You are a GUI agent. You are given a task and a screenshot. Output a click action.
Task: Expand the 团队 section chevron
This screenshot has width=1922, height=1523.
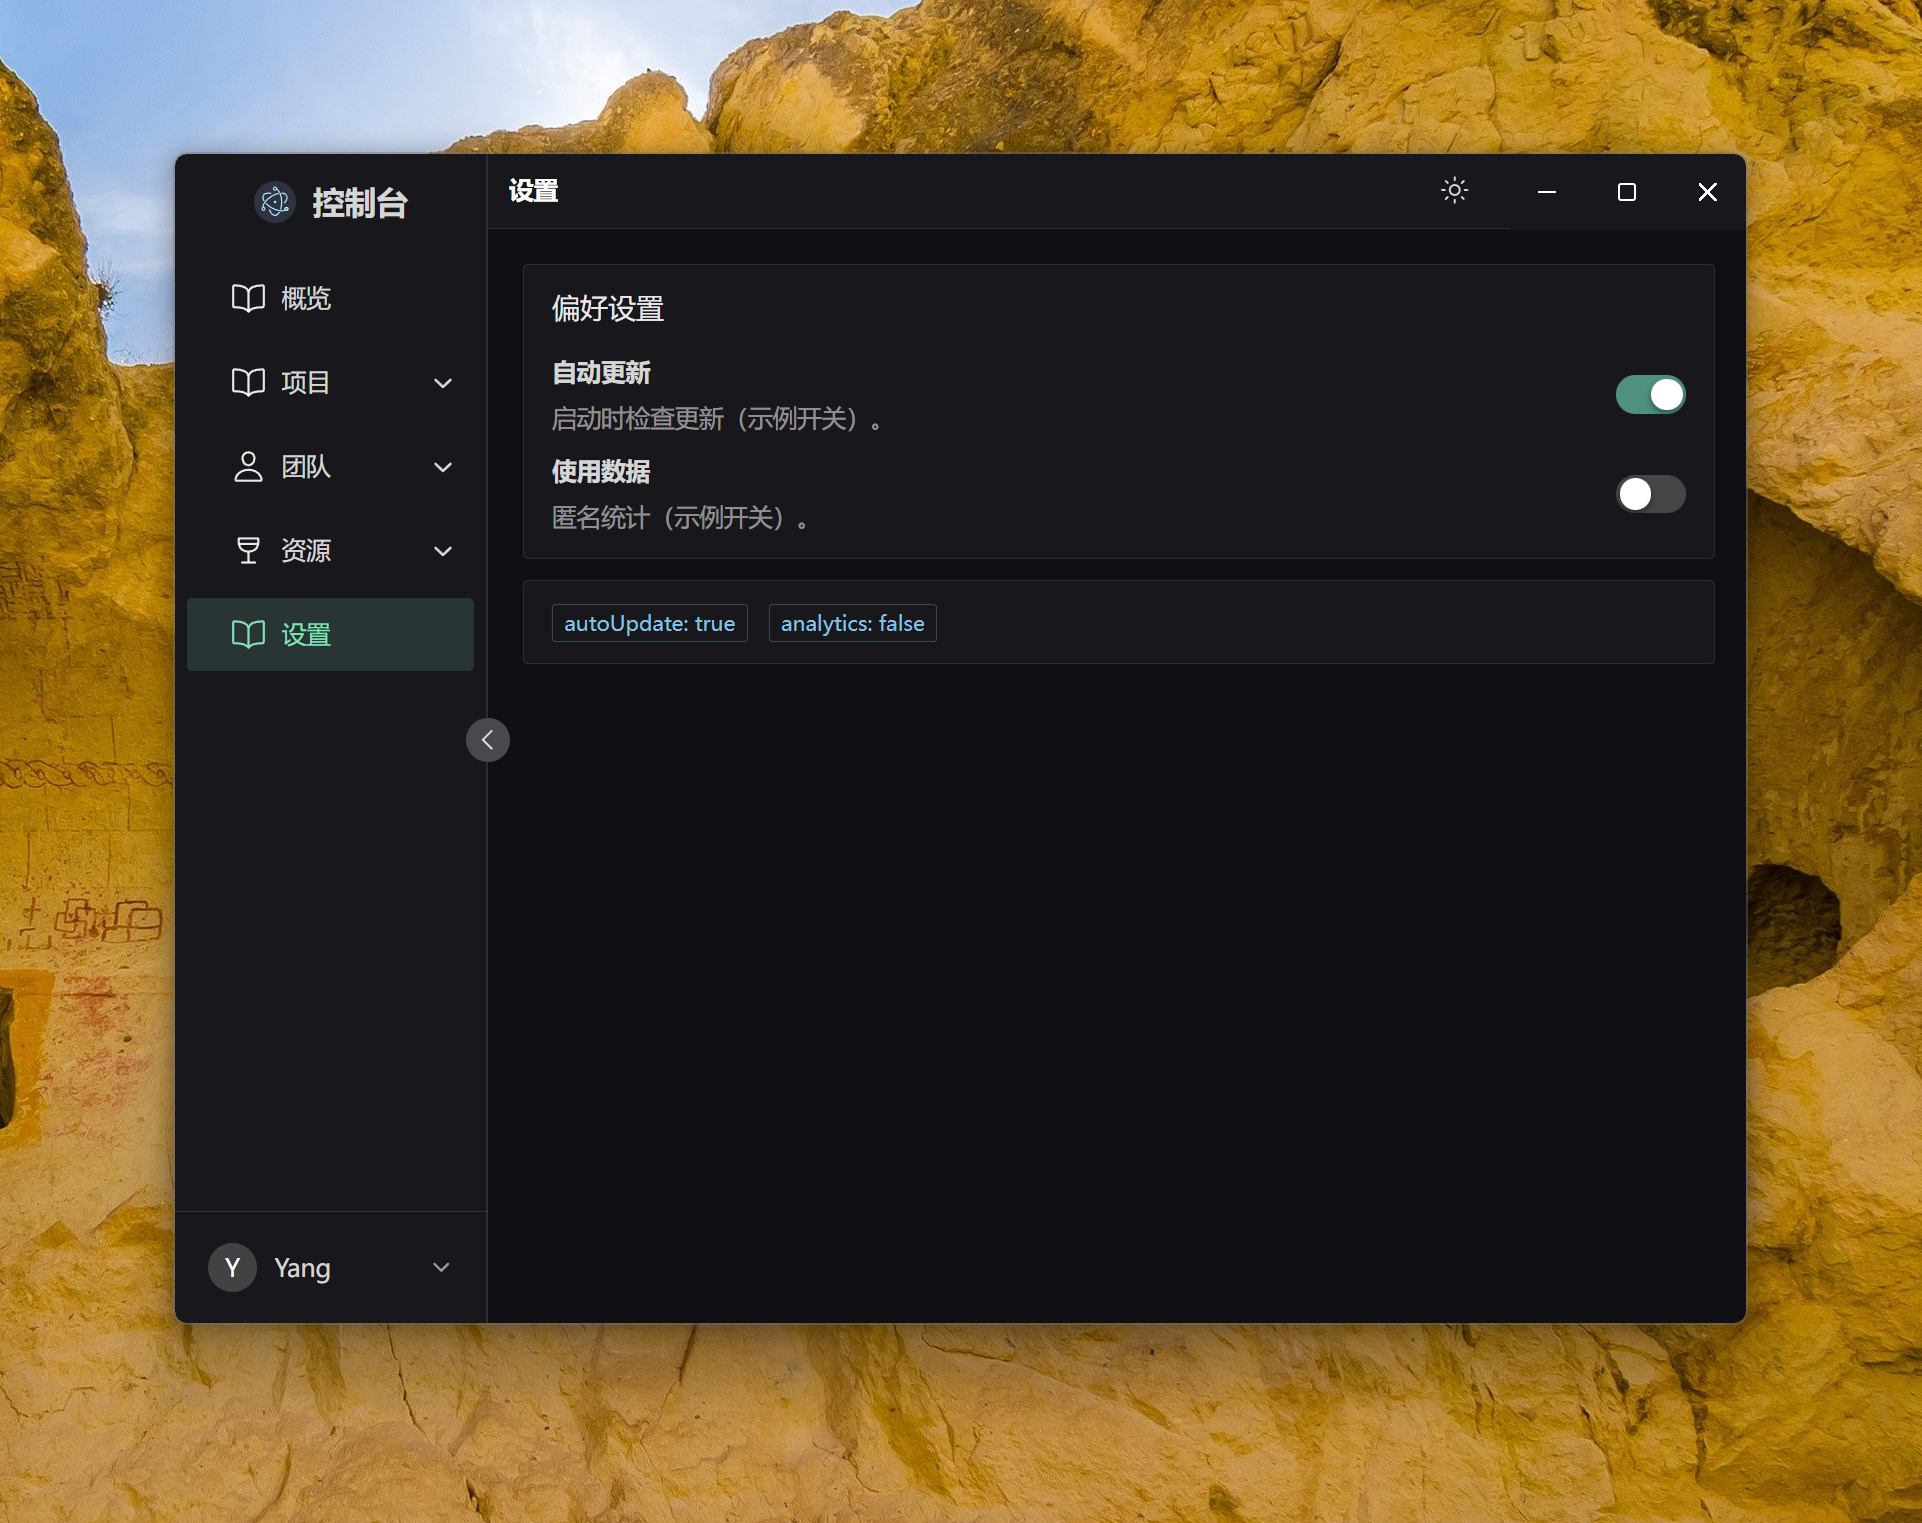442,467
